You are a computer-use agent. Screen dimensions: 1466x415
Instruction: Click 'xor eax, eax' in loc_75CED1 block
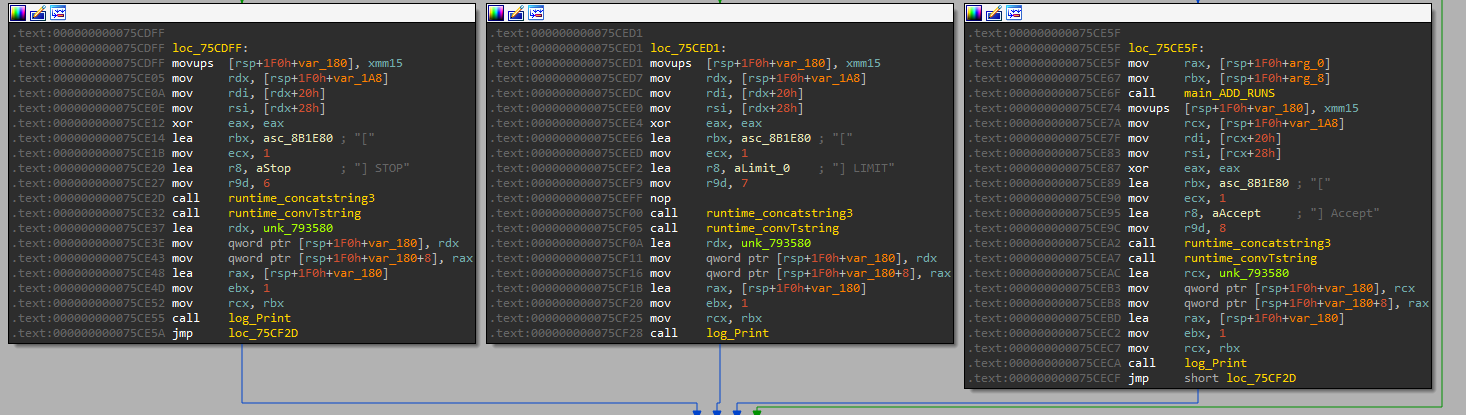[702, 124]
